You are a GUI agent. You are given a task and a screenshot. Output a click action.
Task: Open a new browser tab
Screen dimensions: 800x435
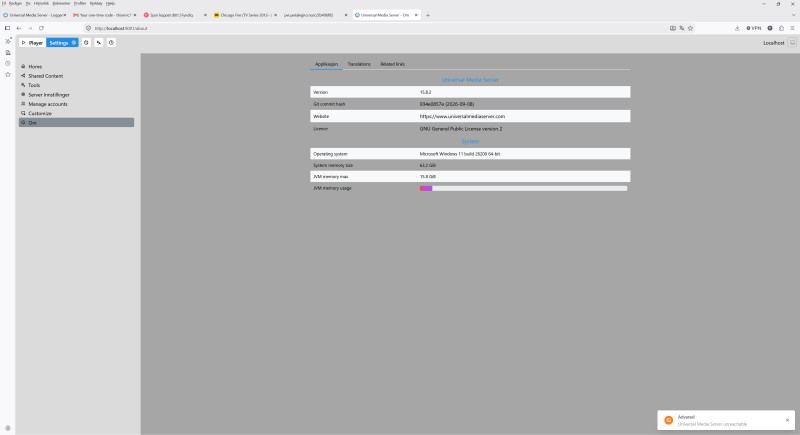coord(428,15)
